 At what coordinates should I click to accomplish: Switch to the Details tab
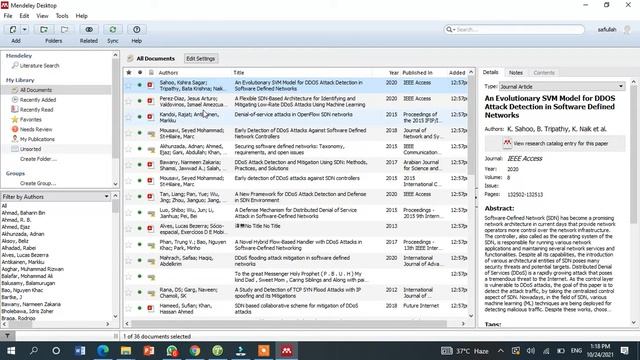click(490, 72)
